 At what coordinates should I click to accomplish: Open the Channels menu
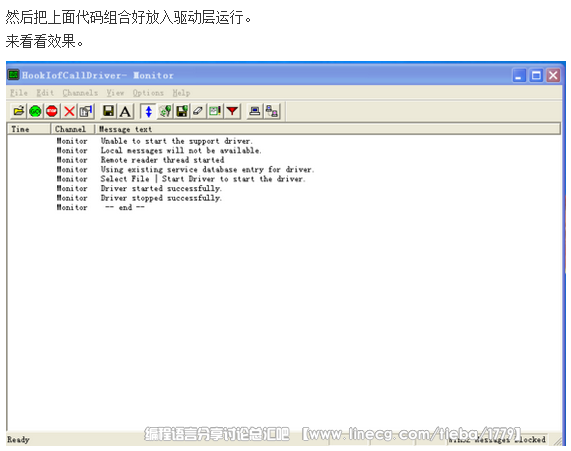[80, 93]
